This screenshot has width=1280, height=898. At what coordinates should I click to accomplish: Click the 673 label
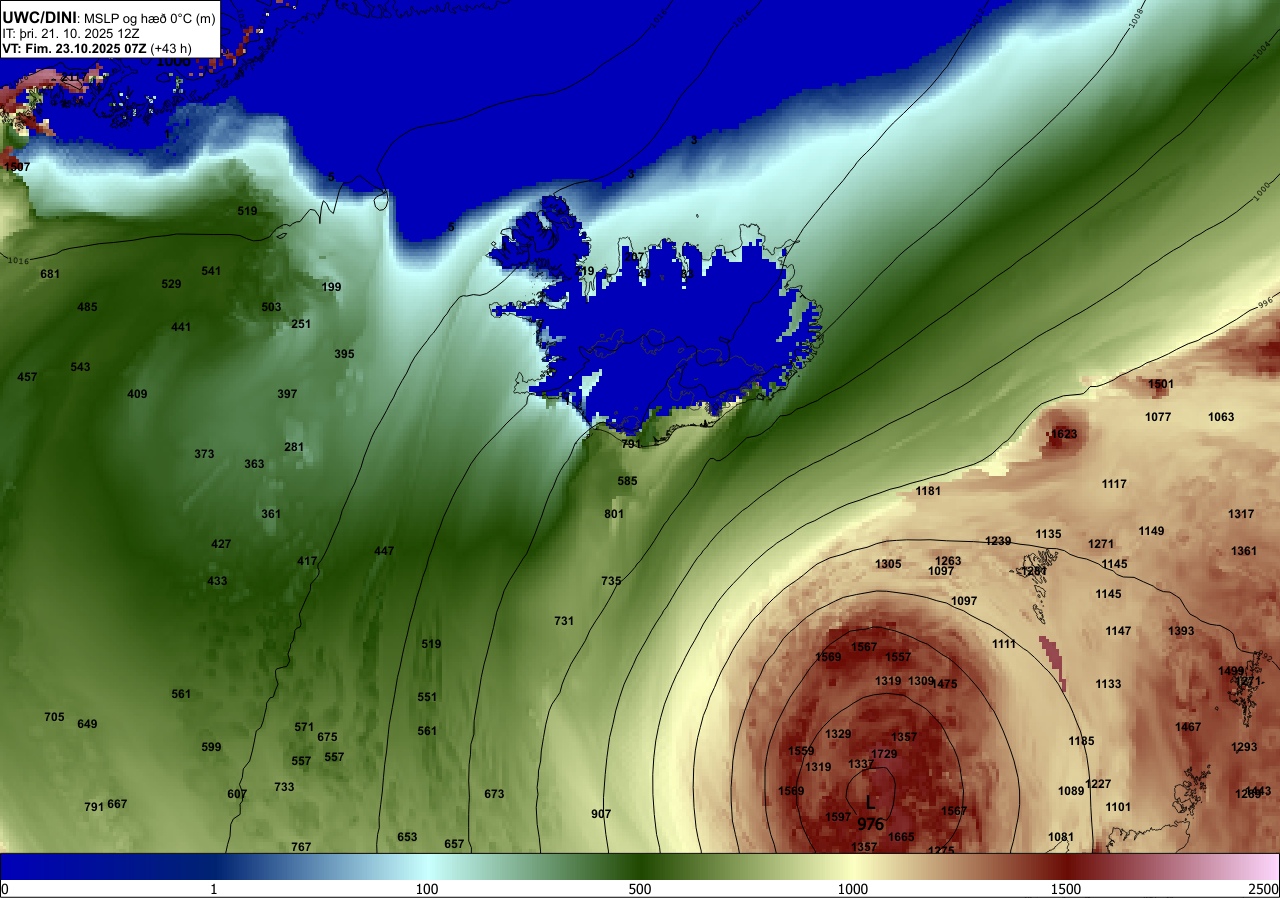[x=494, y=794]
